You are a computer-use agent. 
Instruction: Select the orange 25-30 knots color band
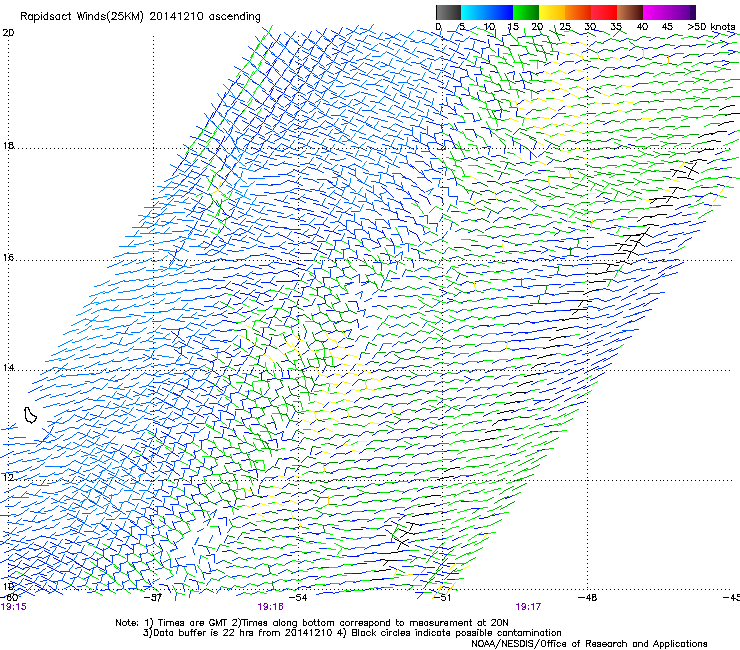[x=578, y=12]
